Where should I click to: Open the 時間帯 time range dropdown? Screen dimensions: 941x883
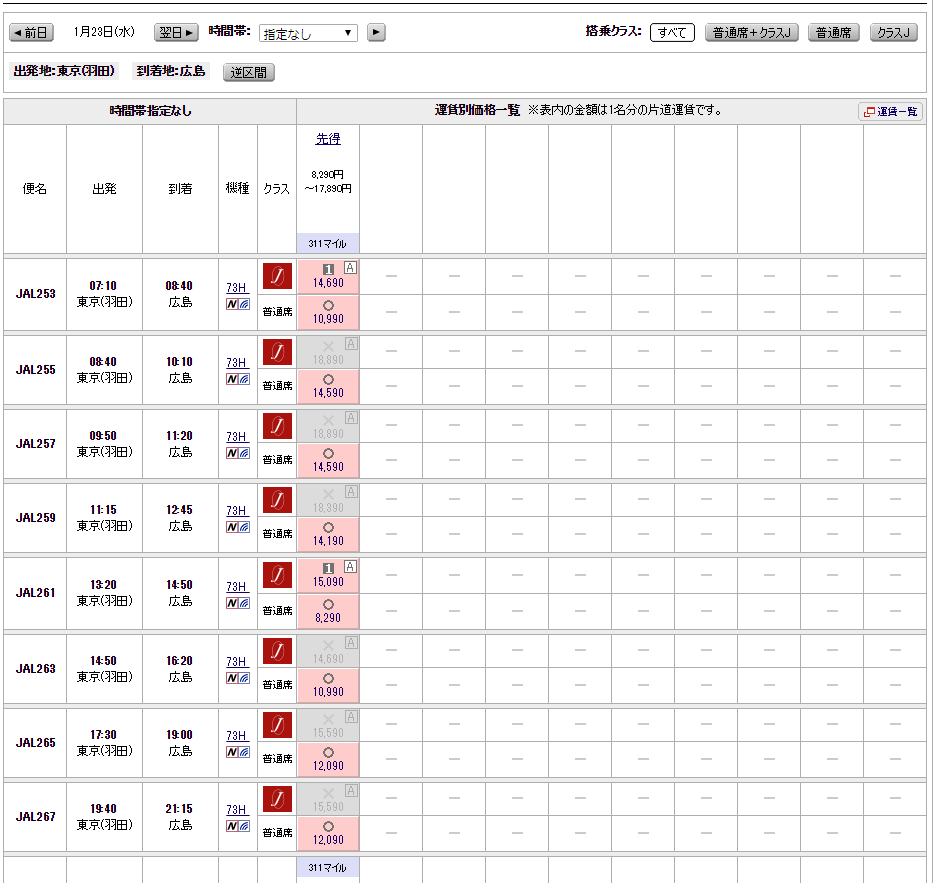(x=308, y=33)
